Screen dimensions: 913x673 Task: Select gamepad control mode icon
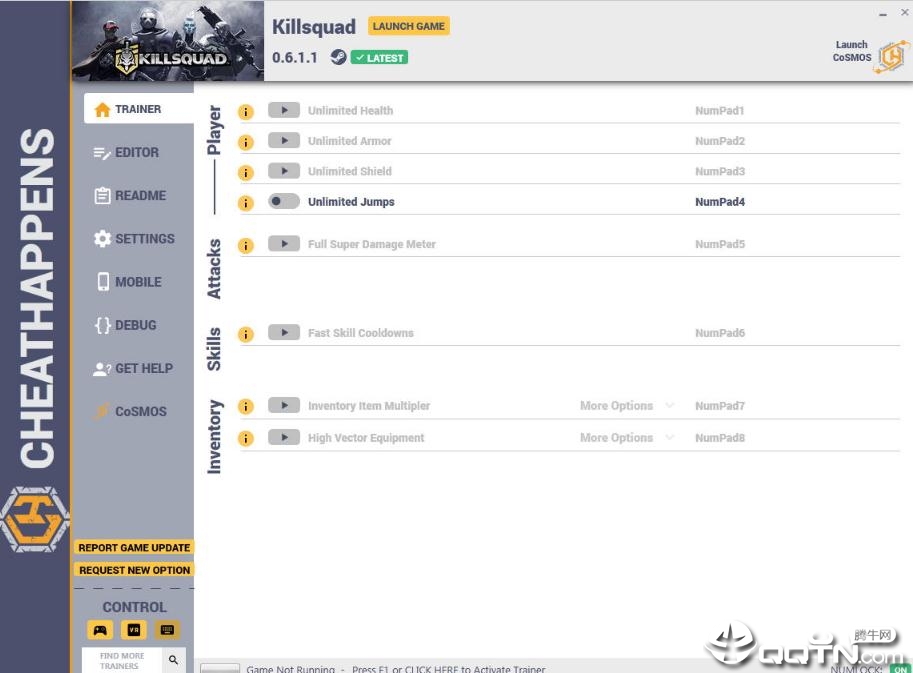[x=100, y=630]
